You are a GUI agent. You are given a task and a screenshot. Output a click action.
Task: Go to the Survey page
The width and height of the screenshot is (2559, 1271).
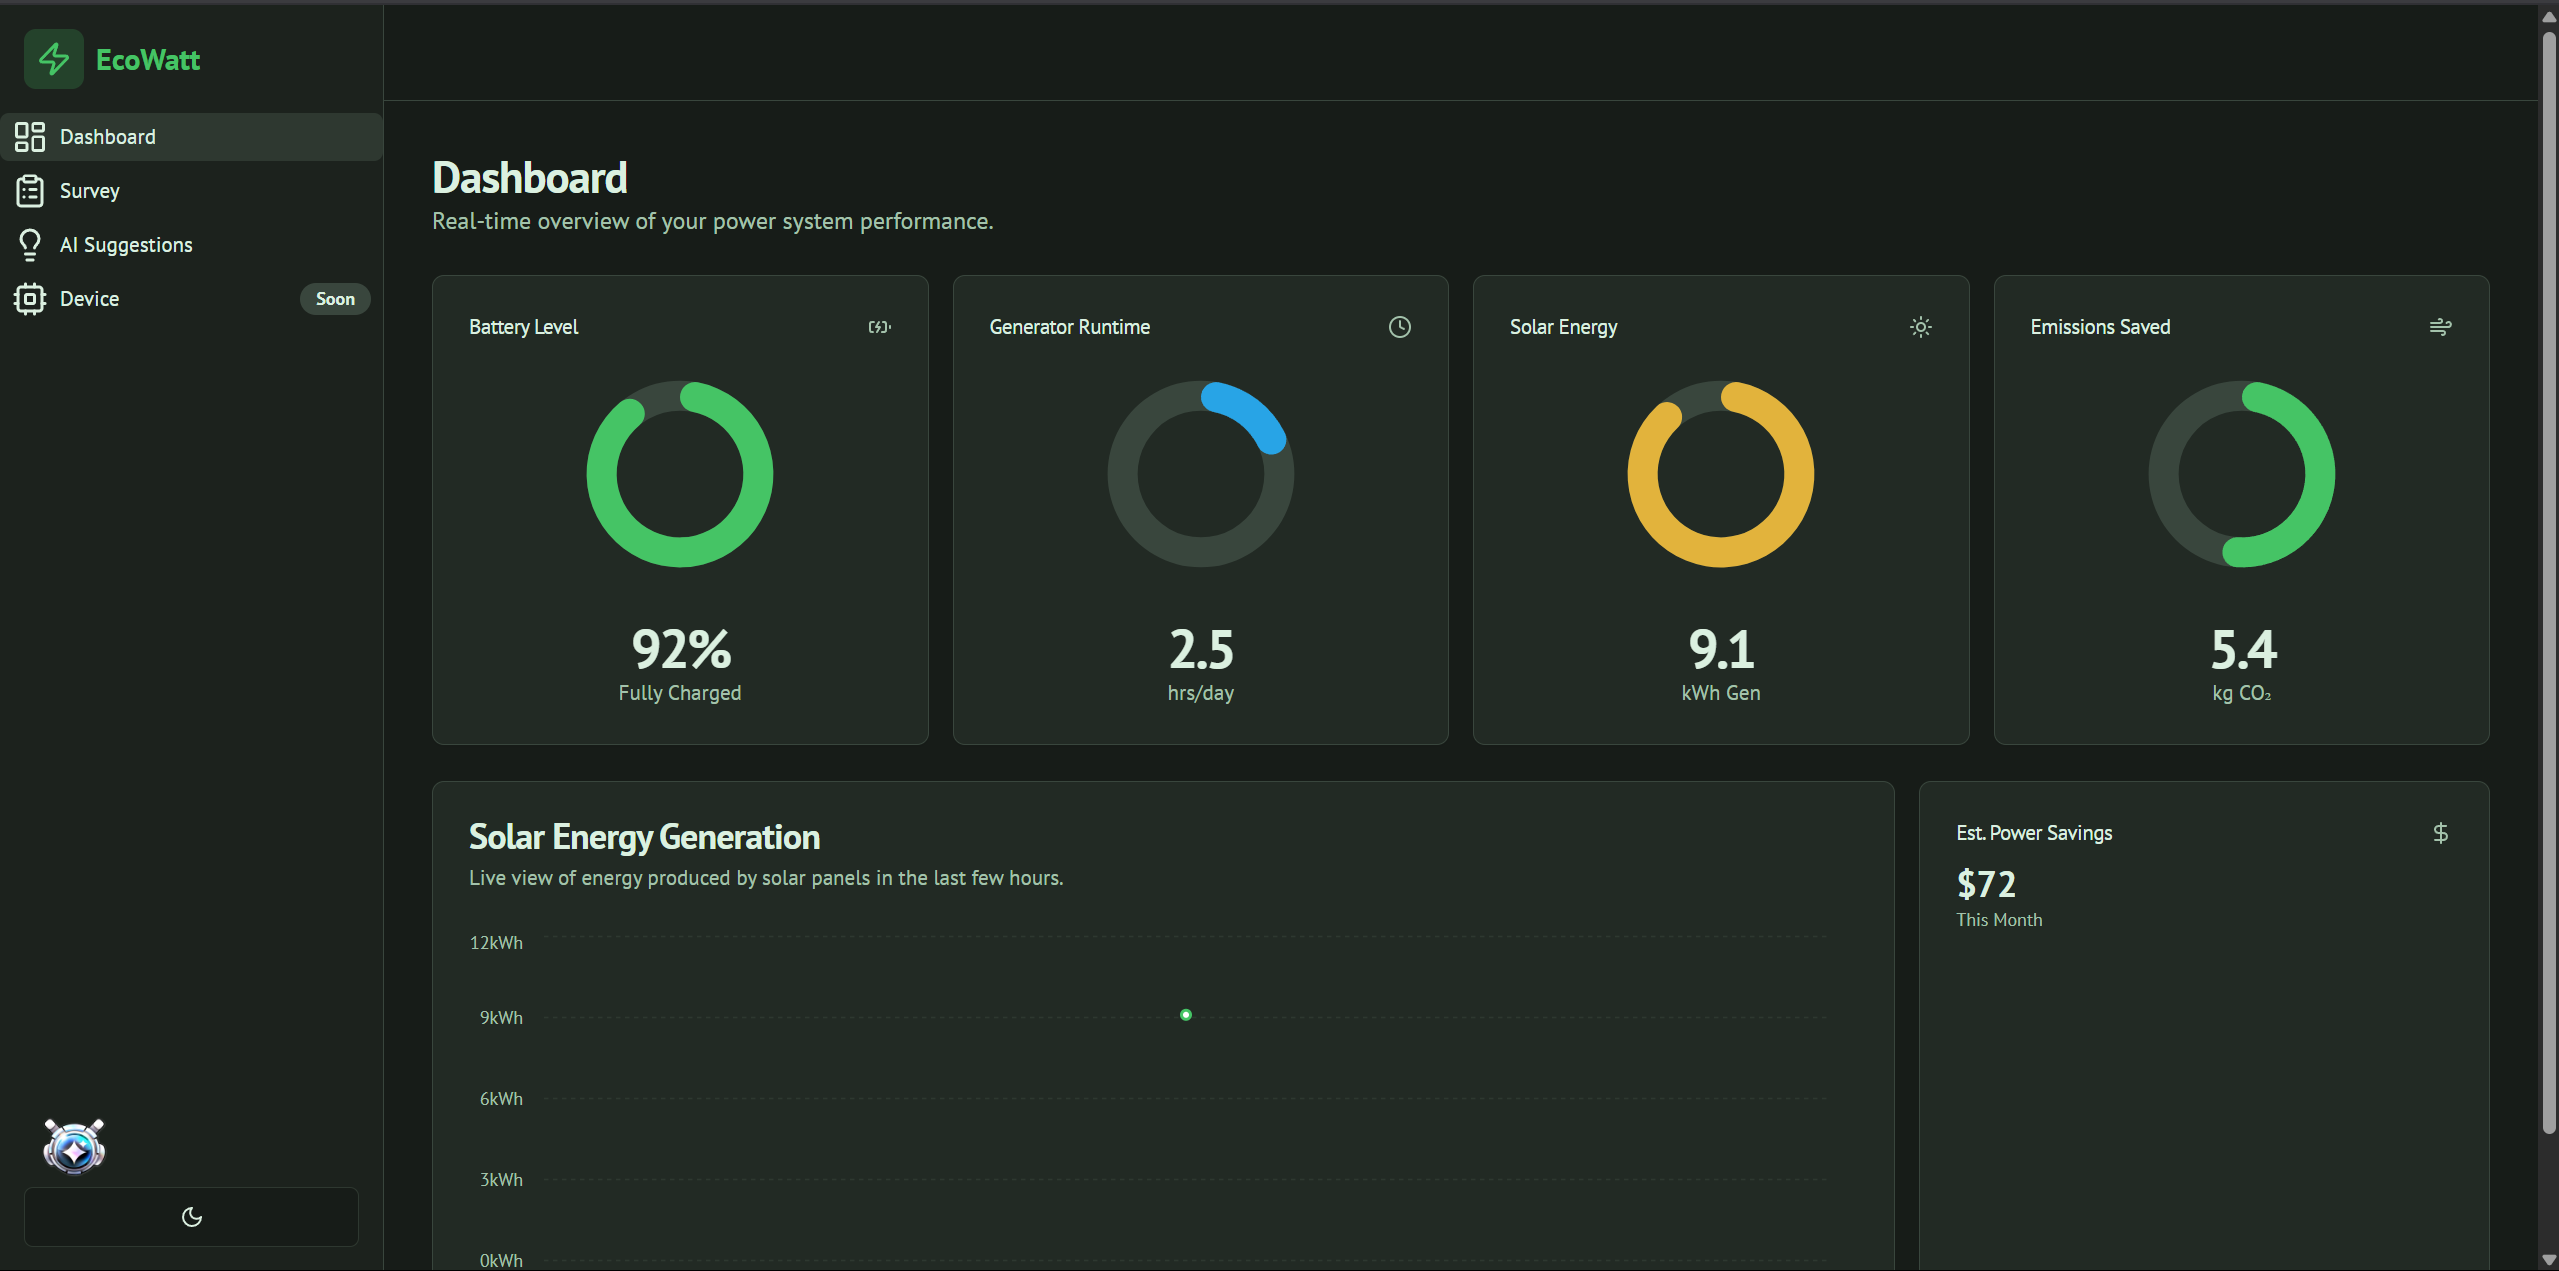(x=90, y=191)
